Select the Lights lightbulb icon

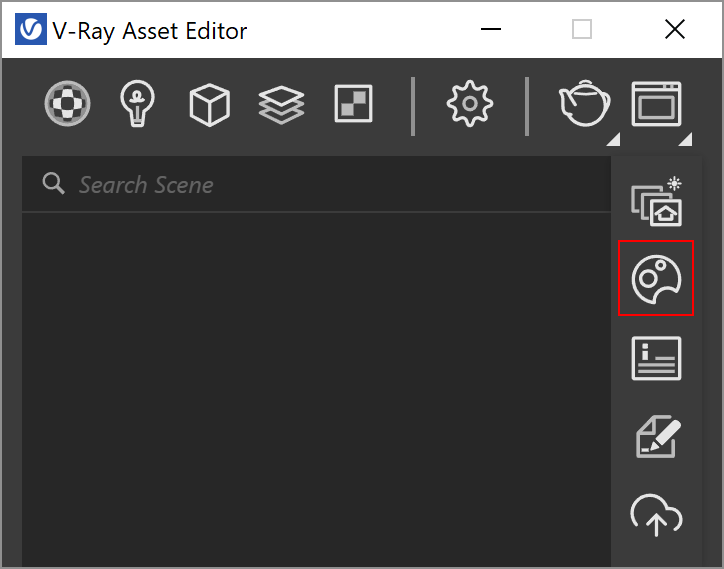(137, 103)
